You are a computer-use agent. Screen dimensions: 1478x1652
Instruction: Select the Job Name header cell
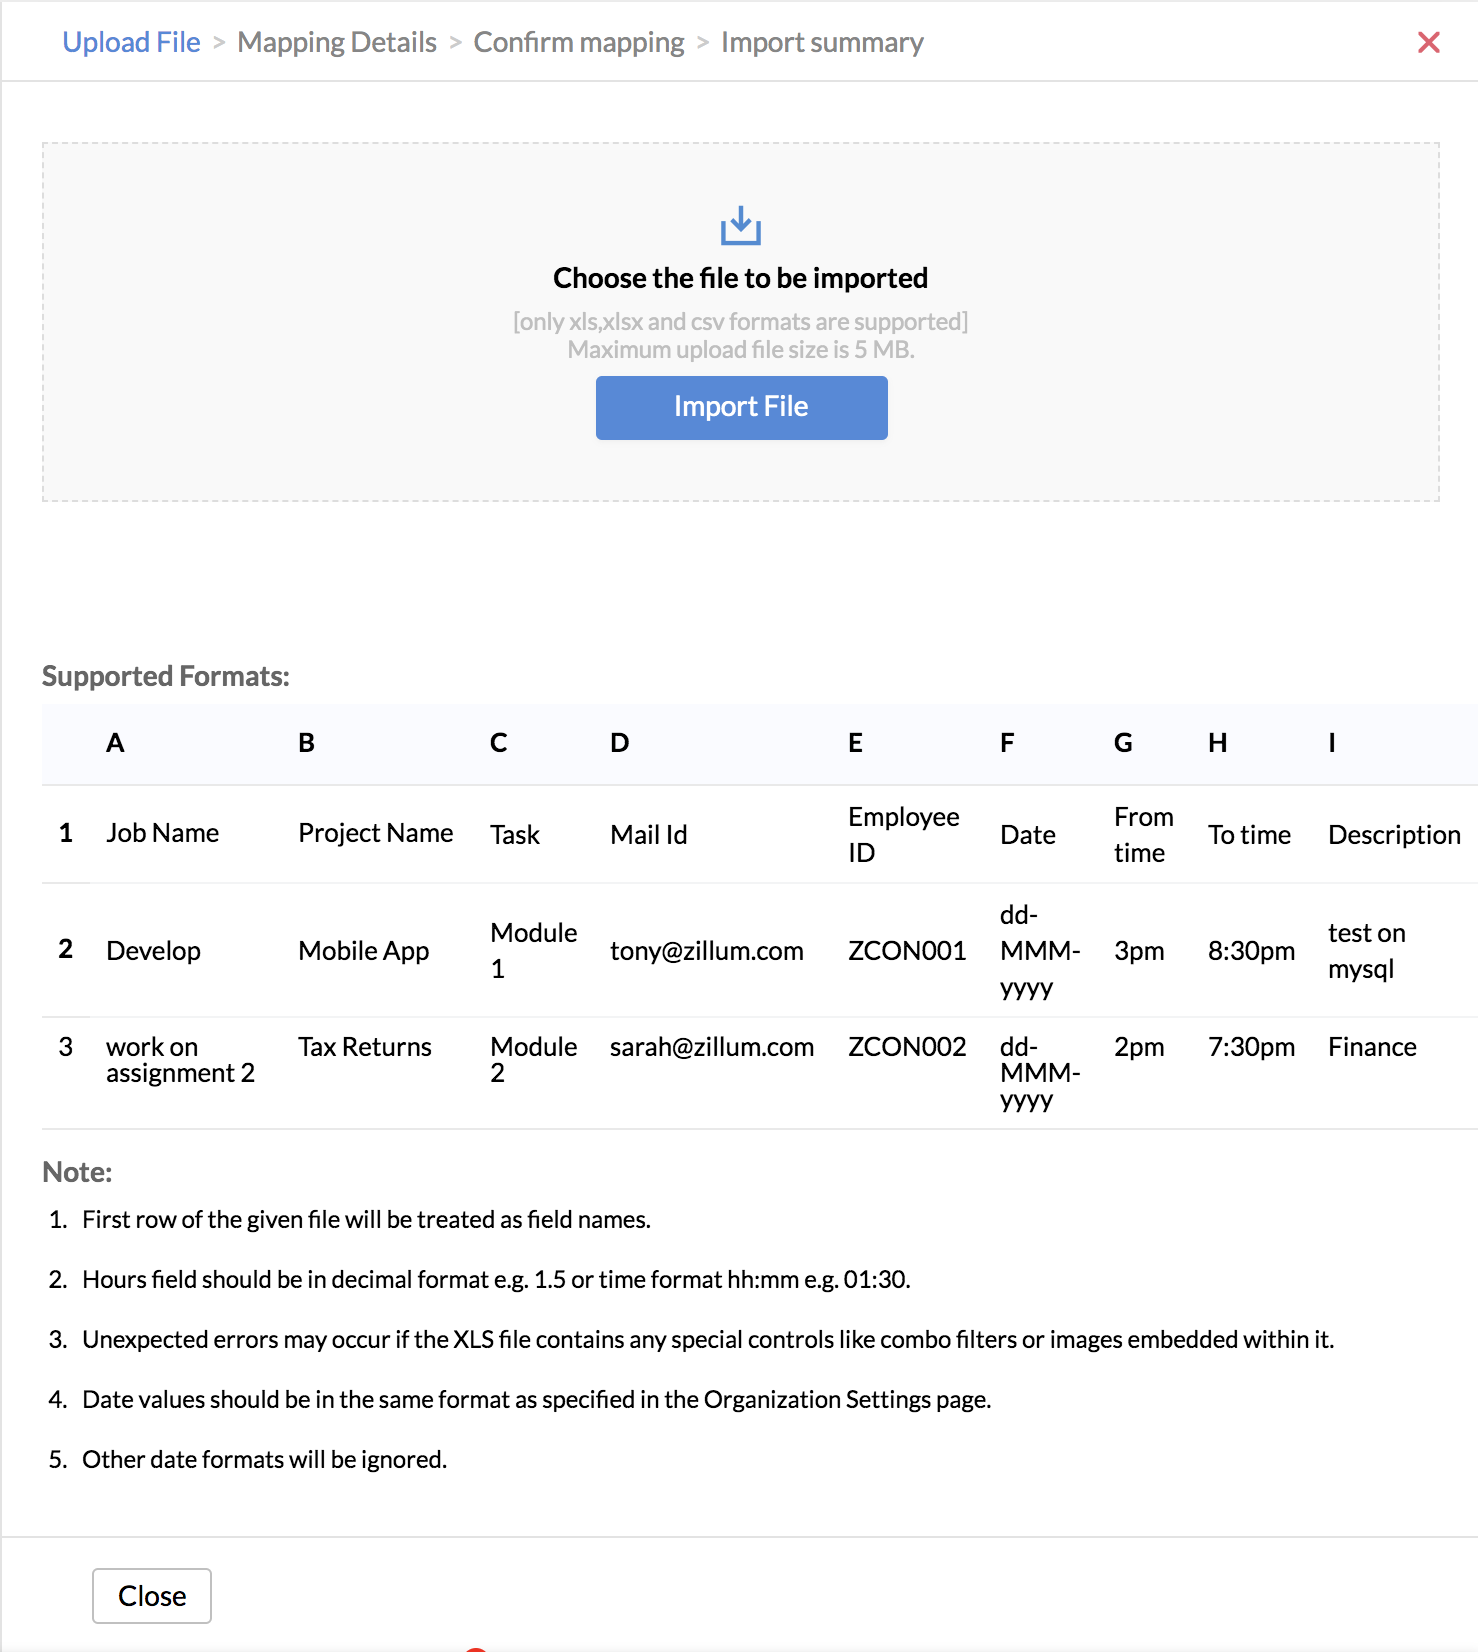(163, 833)
